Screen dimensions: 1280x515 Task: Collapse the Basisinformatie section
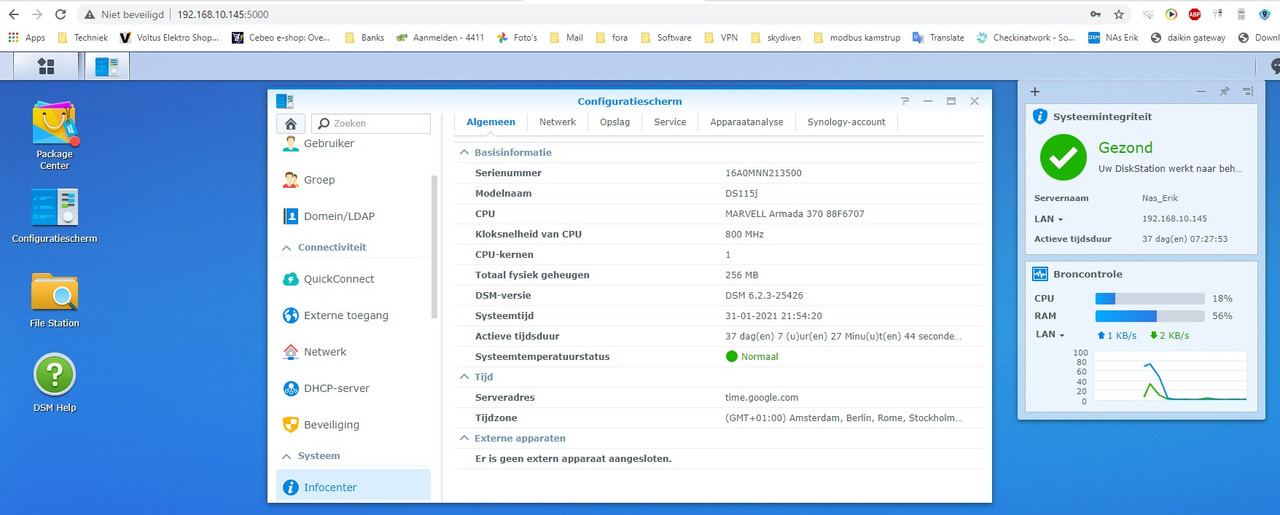[x=464, y=153]
